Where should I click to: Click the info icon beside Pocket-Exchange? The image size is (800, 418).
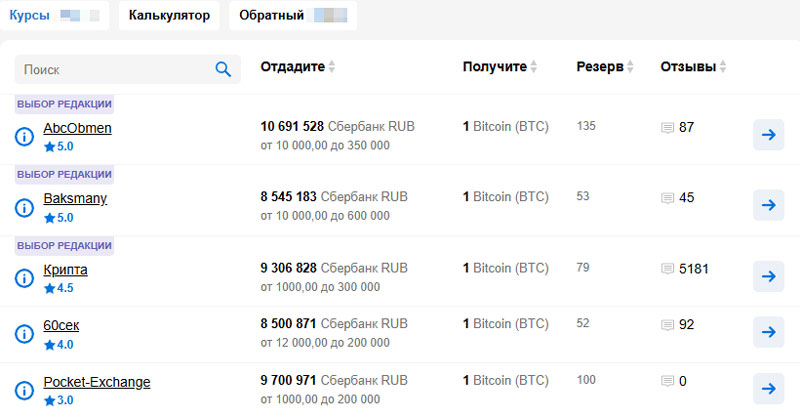point(25,390)
